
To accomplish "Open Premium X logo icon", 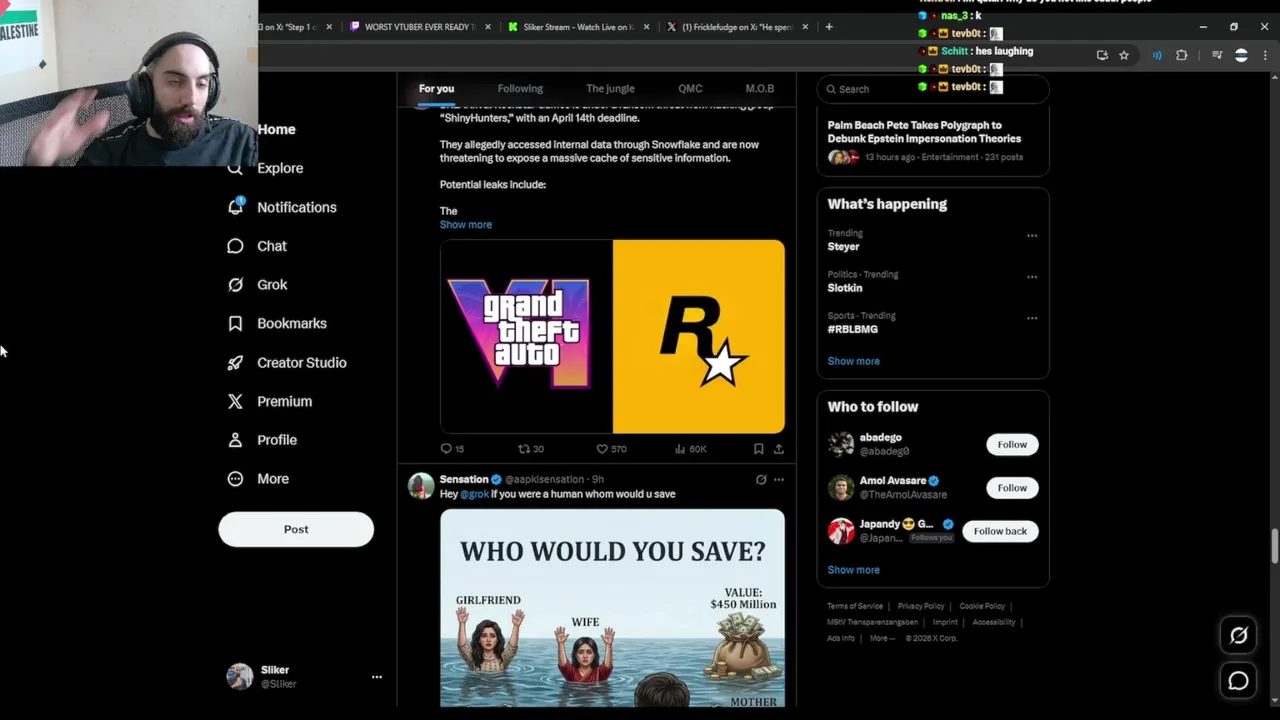I will (x=235, y=401).
